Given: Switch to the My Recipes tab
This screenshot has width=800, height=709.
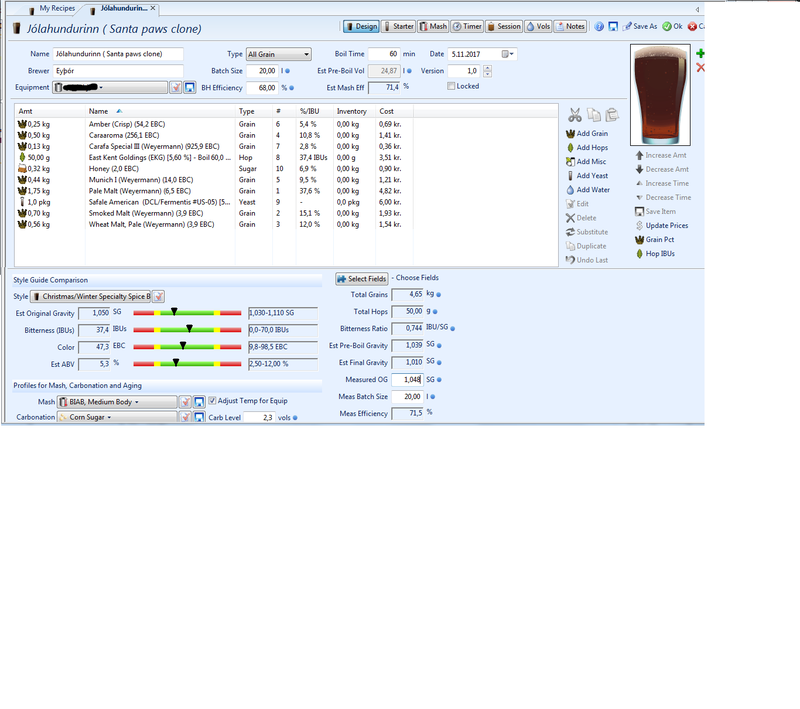Looking at the screenshot, I should click(55, 8).
